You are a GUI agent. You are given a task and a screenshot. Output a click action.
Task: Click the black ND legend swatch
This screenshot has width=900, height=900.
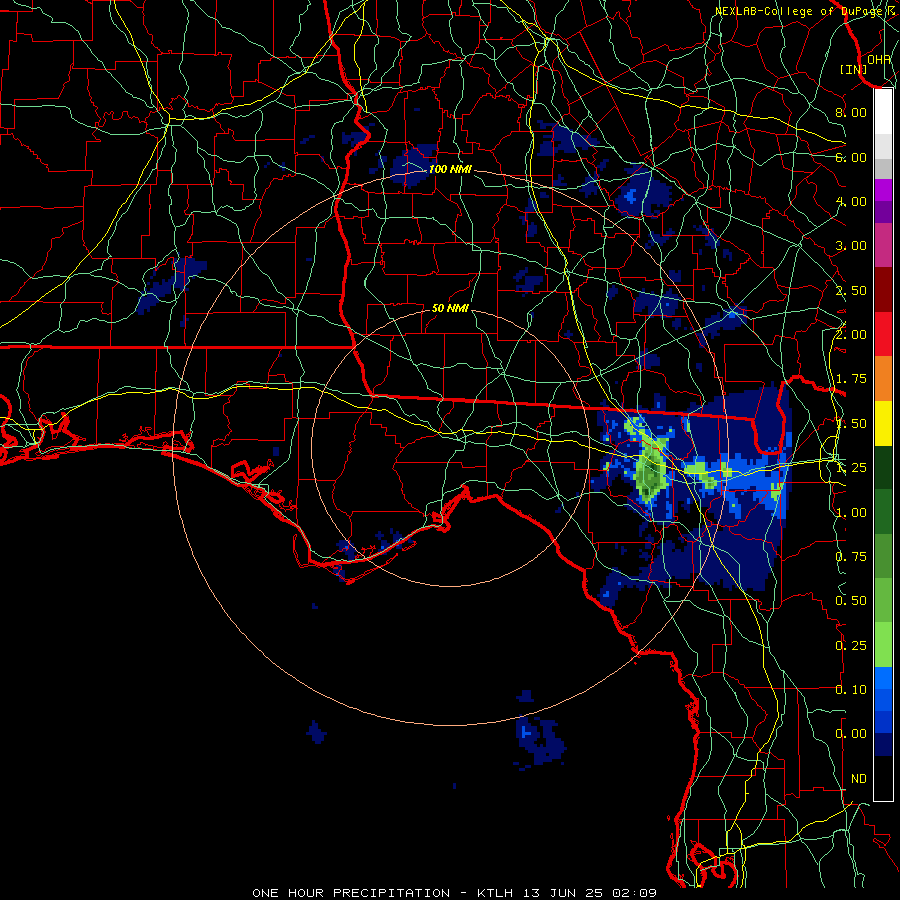(x=883, y=778)
